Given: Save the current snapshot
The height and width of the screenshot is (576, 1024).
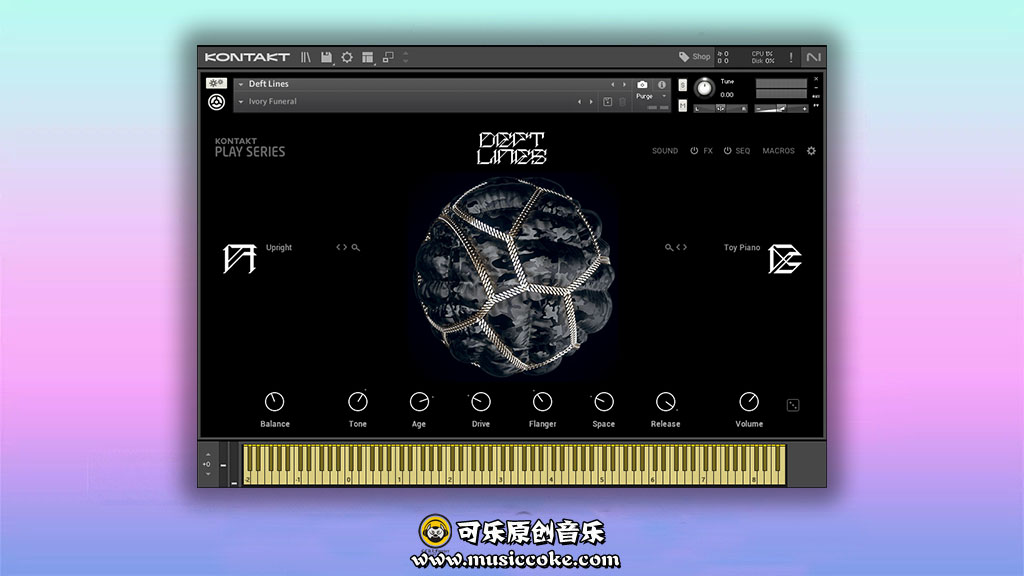Looking at the screenshot, I should (x=607, y=102).
